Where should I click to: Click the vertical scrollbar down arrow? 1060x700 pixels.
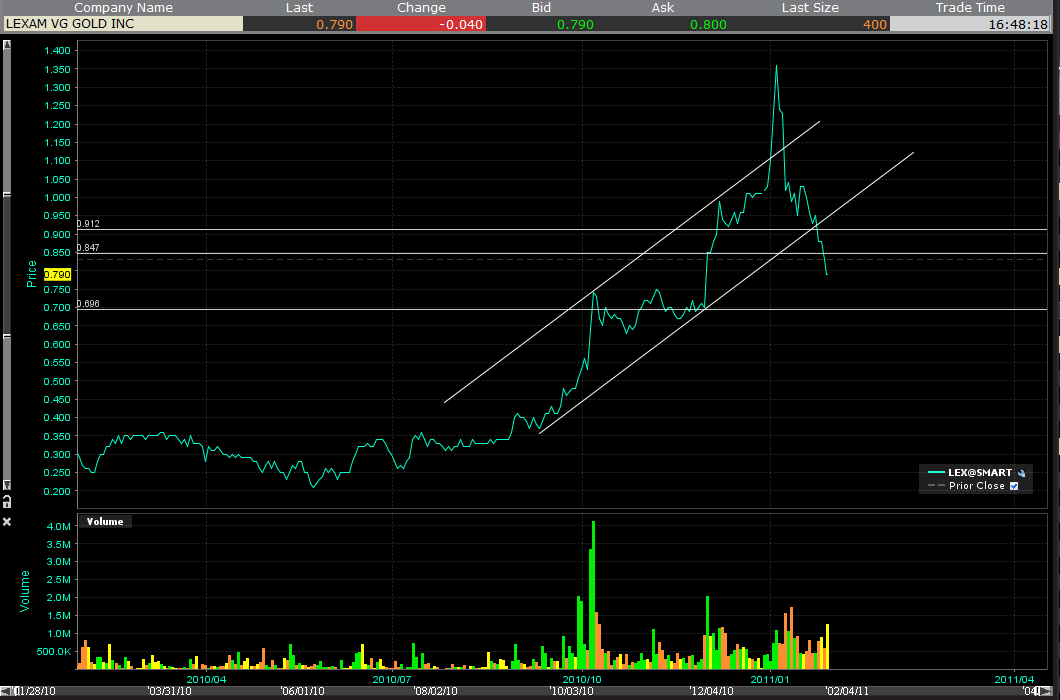click(x=7, y=485)
